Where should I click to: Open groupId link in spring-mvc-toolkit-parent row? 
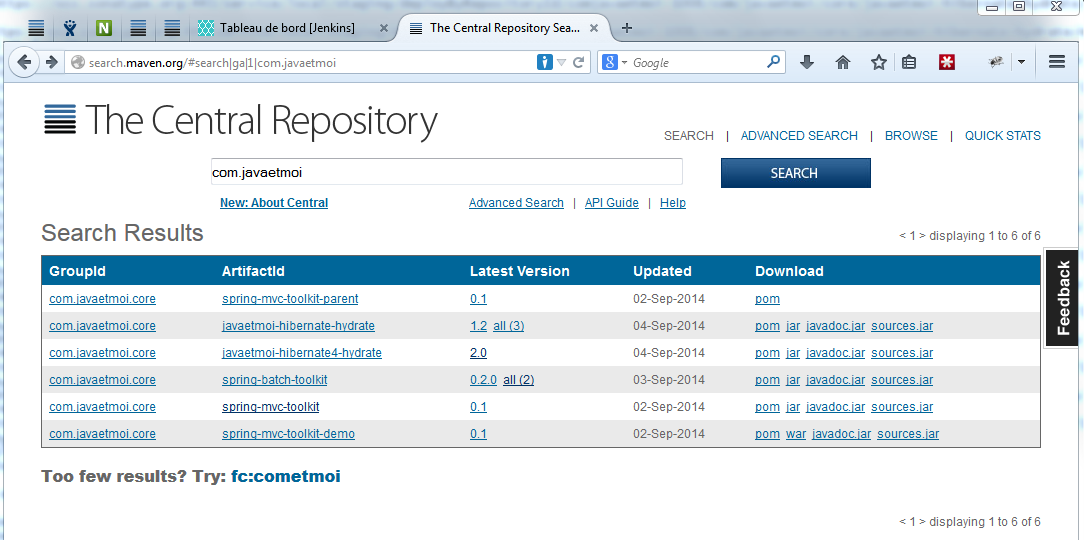click(102, 299)
